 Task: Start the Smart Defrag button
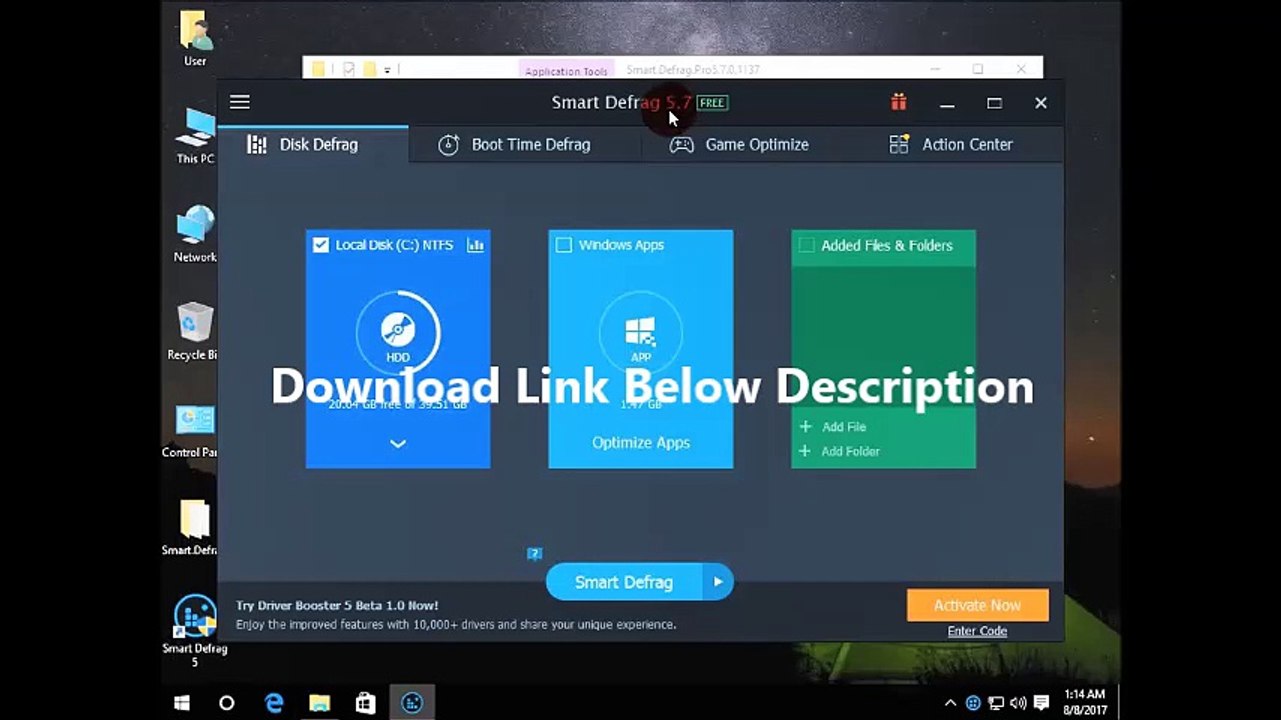624,582
